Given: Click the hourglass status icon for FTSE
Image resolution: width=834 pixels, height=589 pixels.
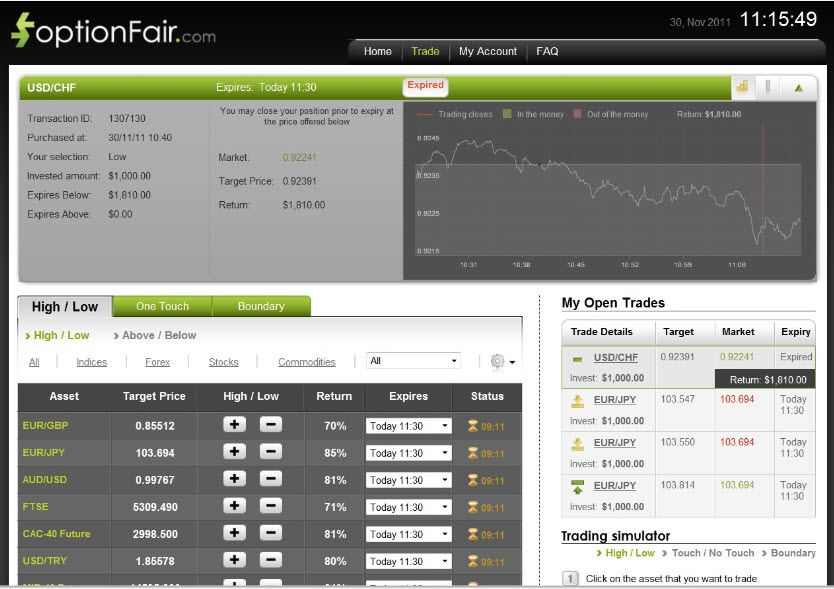Looking at the screenshot, I should point(472,507).
